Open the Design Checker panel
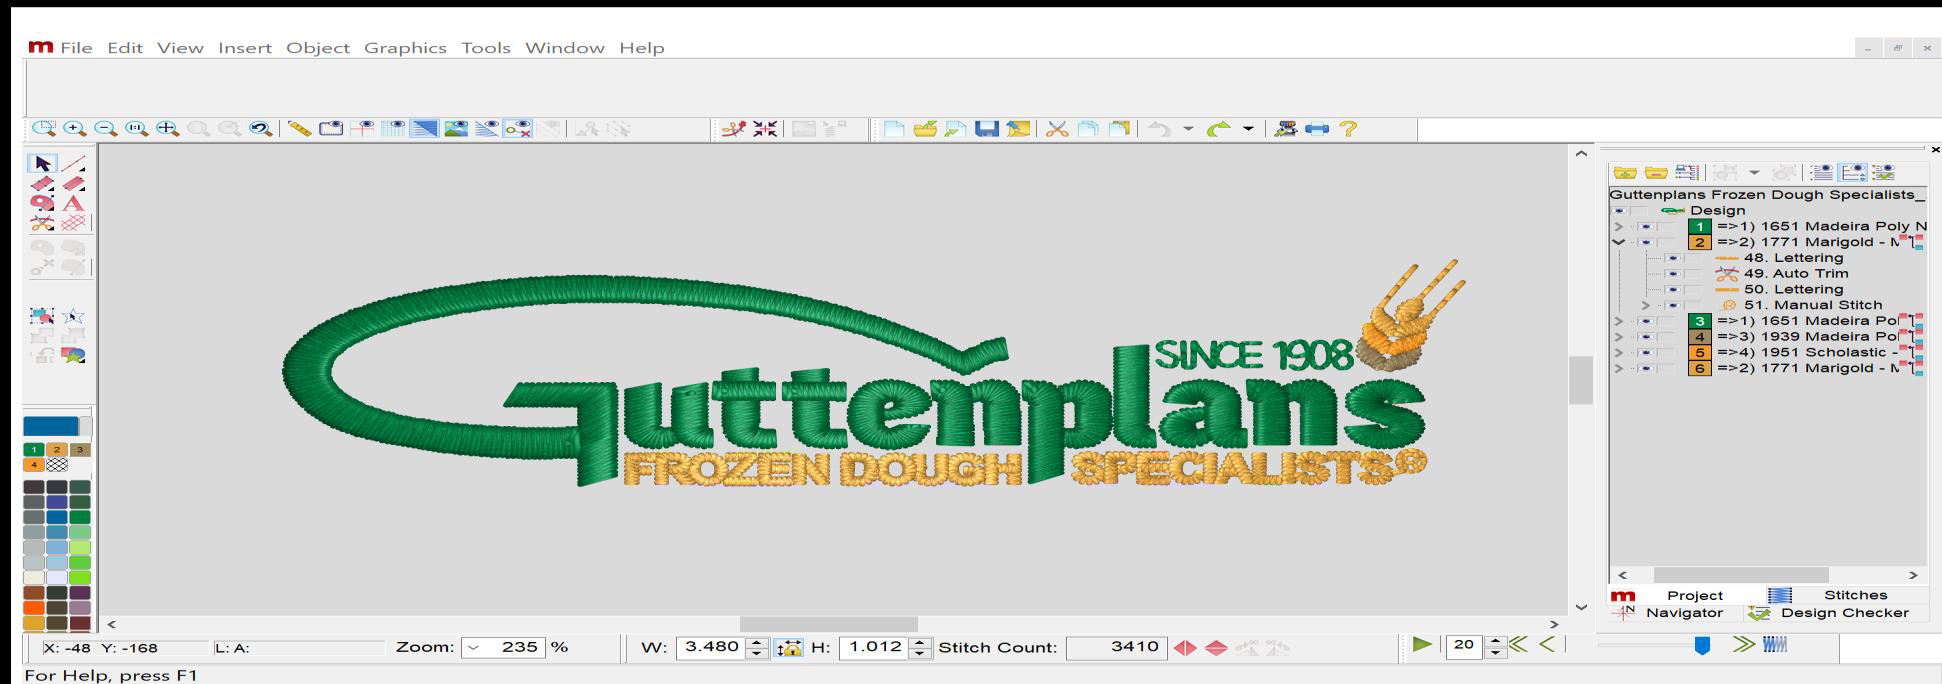The width and height of the screenshot is (1942, 684). [x=1844, y=613]
